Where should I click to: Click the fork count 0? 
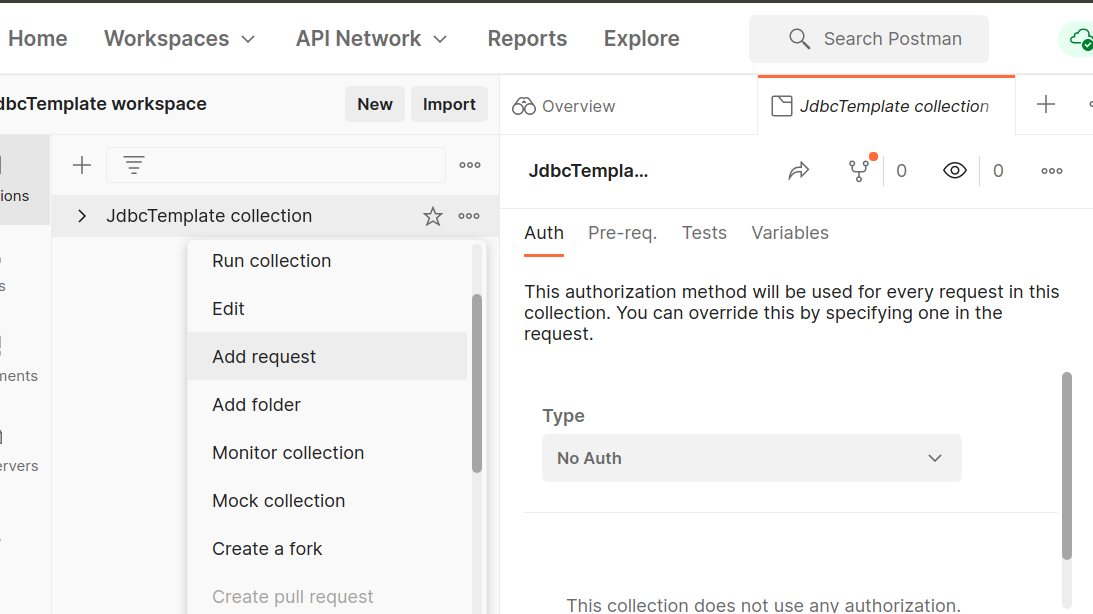point(901,171)
